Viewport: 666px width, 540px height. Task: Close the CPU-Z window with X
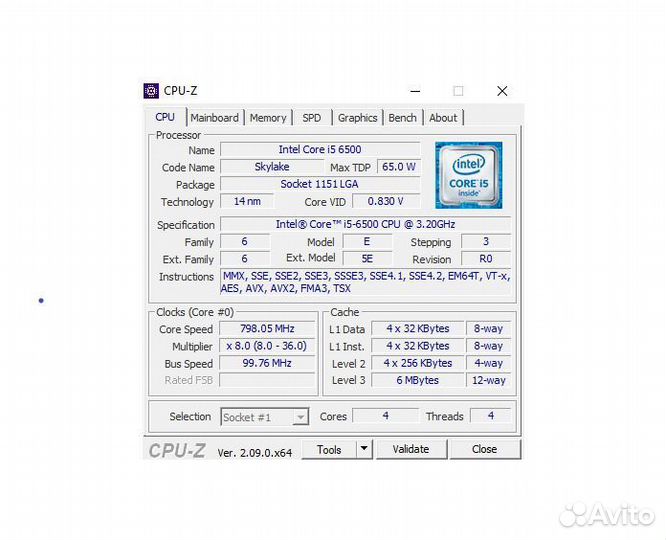click(502, 91)
